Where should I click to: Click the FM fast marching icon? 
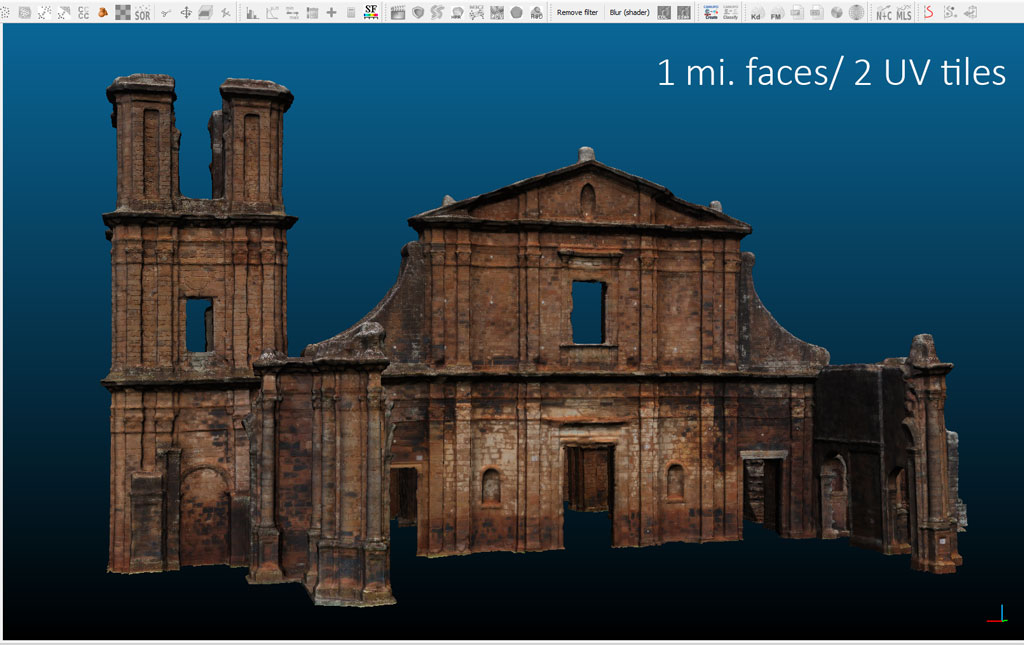(776, 12)
